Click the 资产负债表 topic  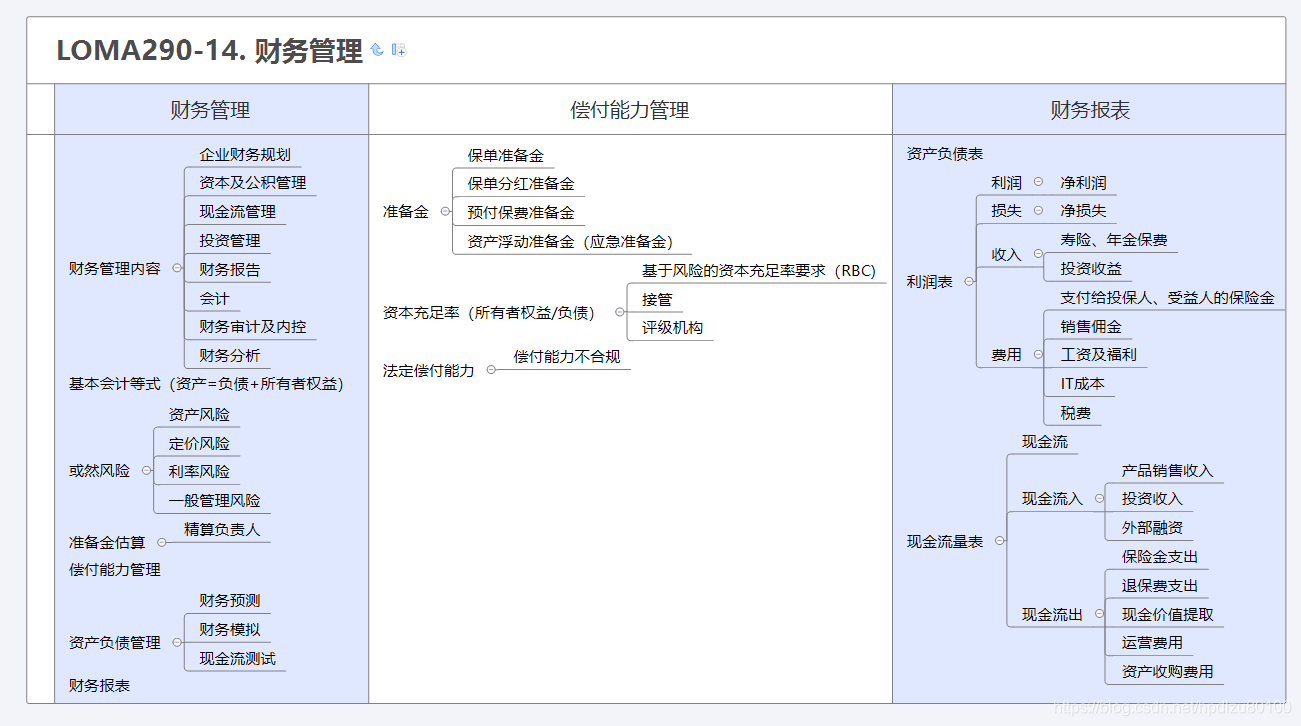point(945,154)
